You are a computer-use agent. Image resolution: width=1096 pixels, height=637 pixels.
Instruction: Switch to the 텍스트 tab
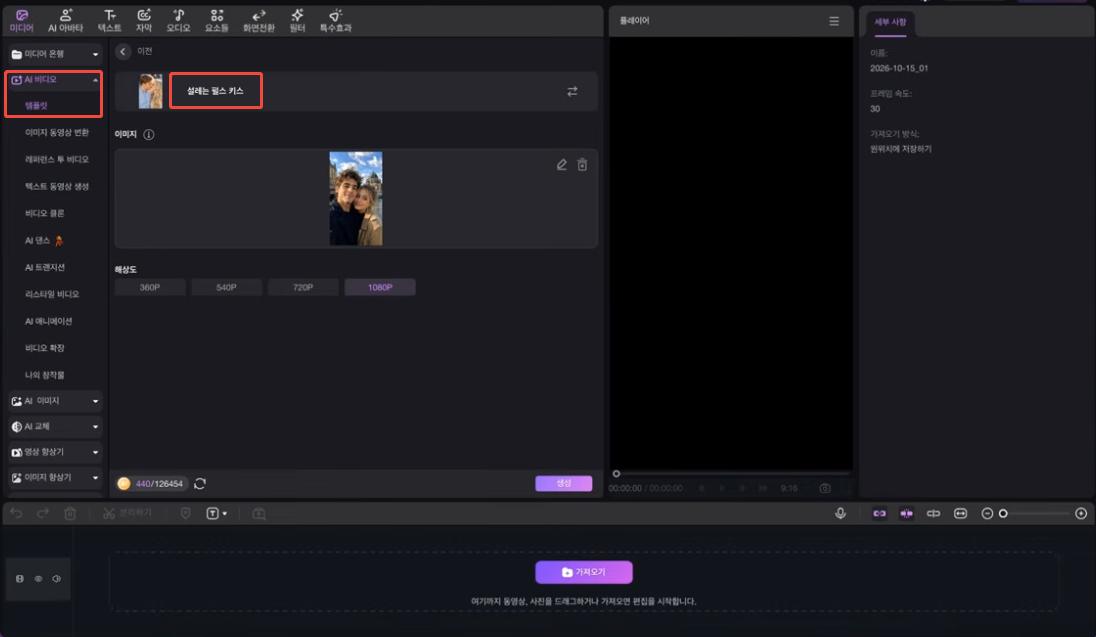[x=109, y=21]
